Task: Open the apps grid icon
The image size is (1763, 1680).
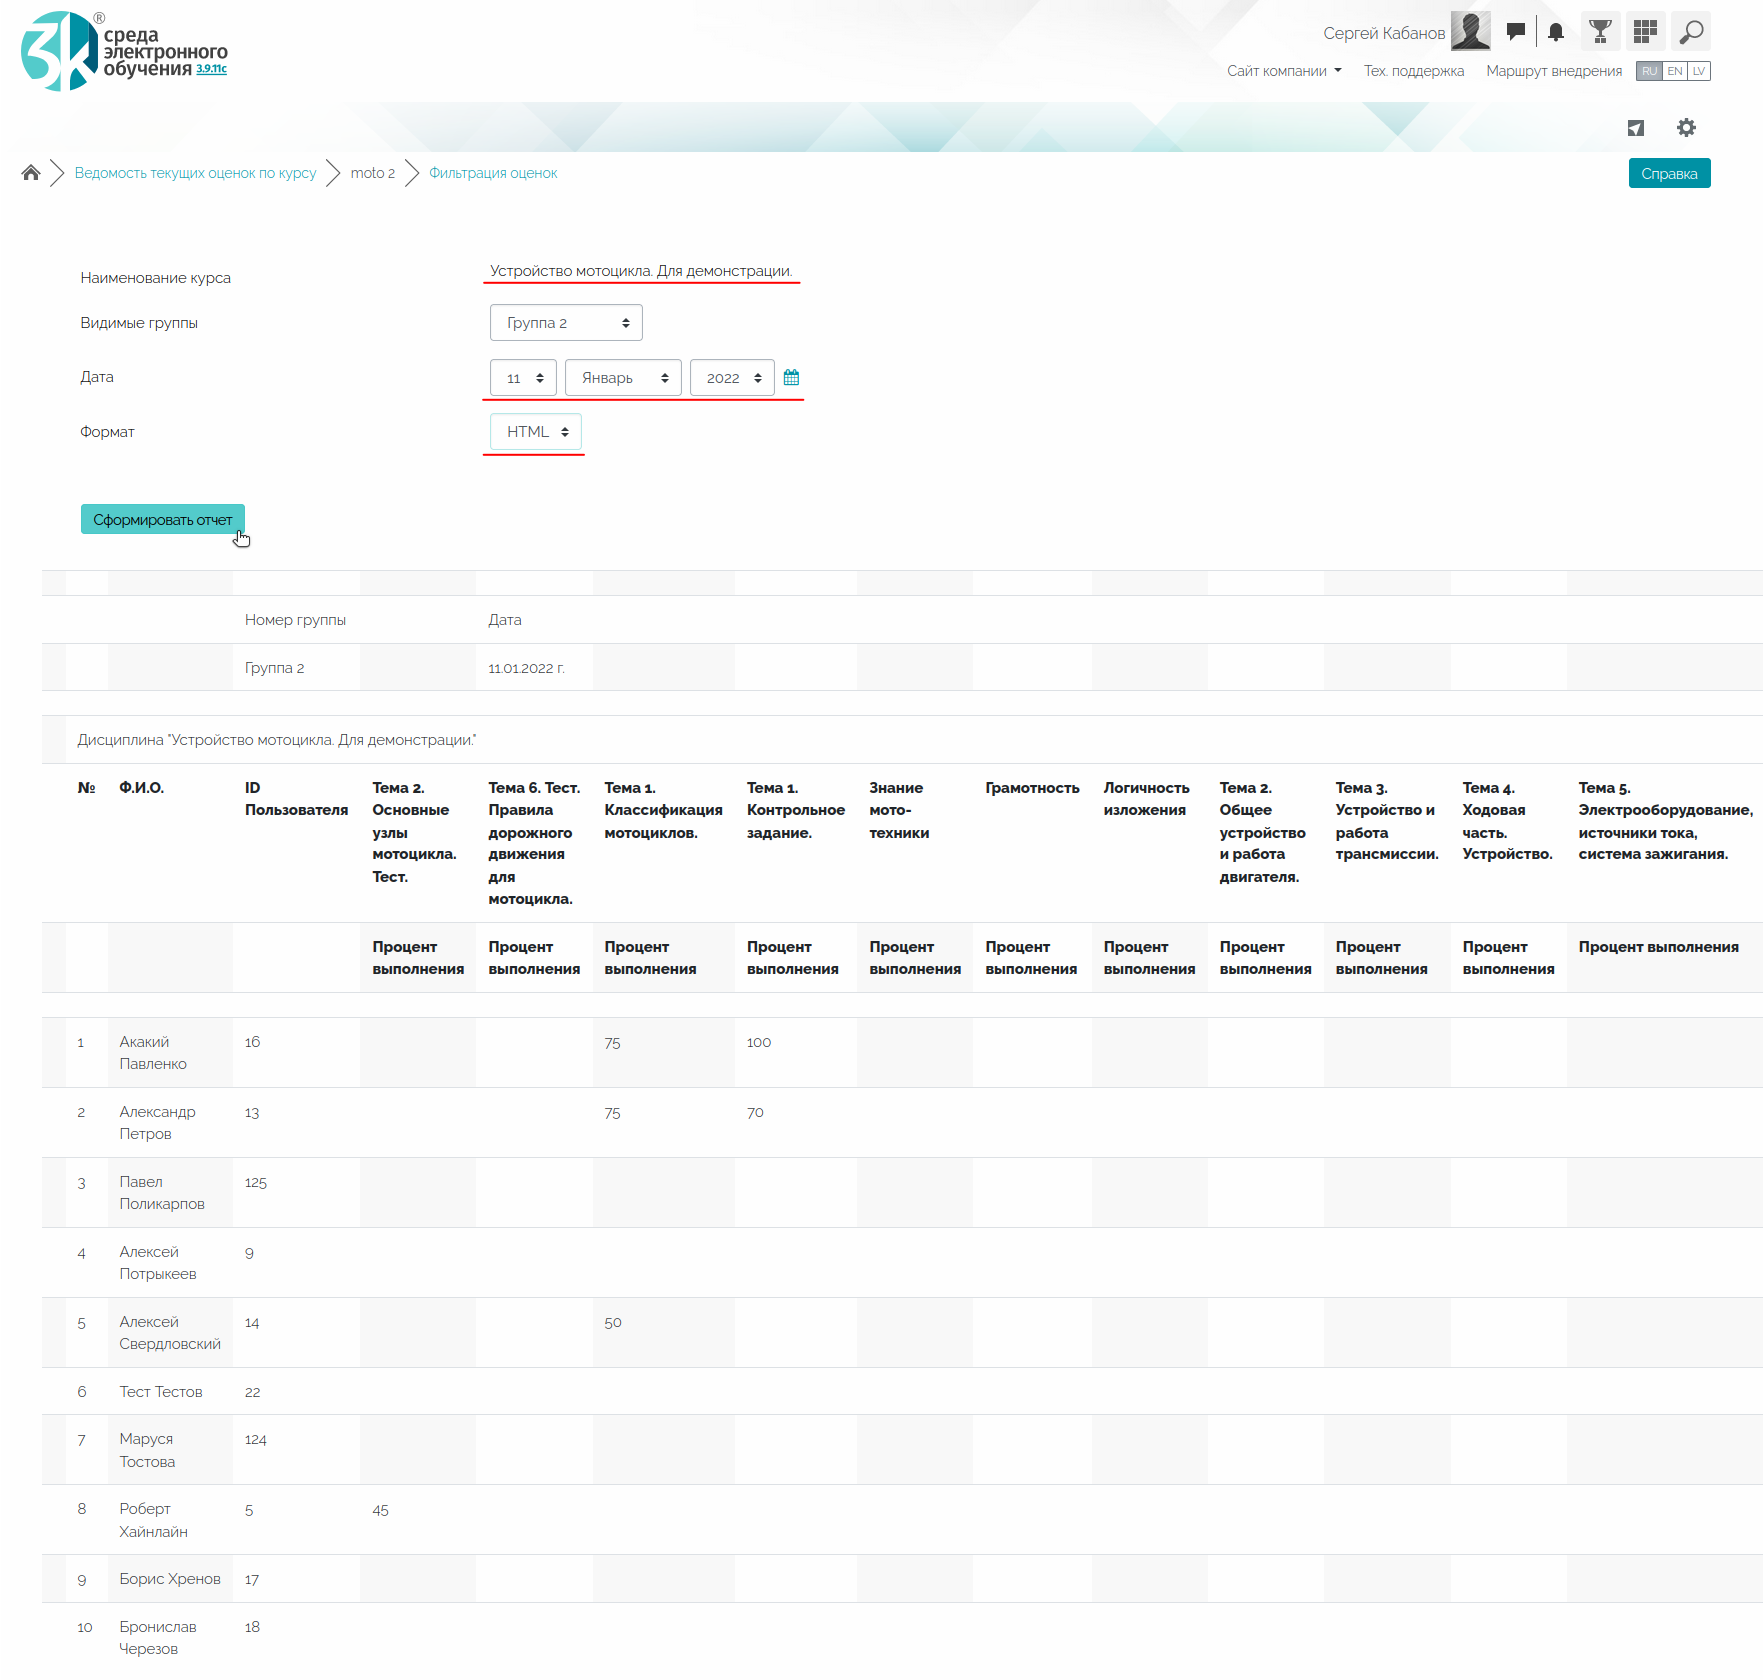Action: (1645, 32)
